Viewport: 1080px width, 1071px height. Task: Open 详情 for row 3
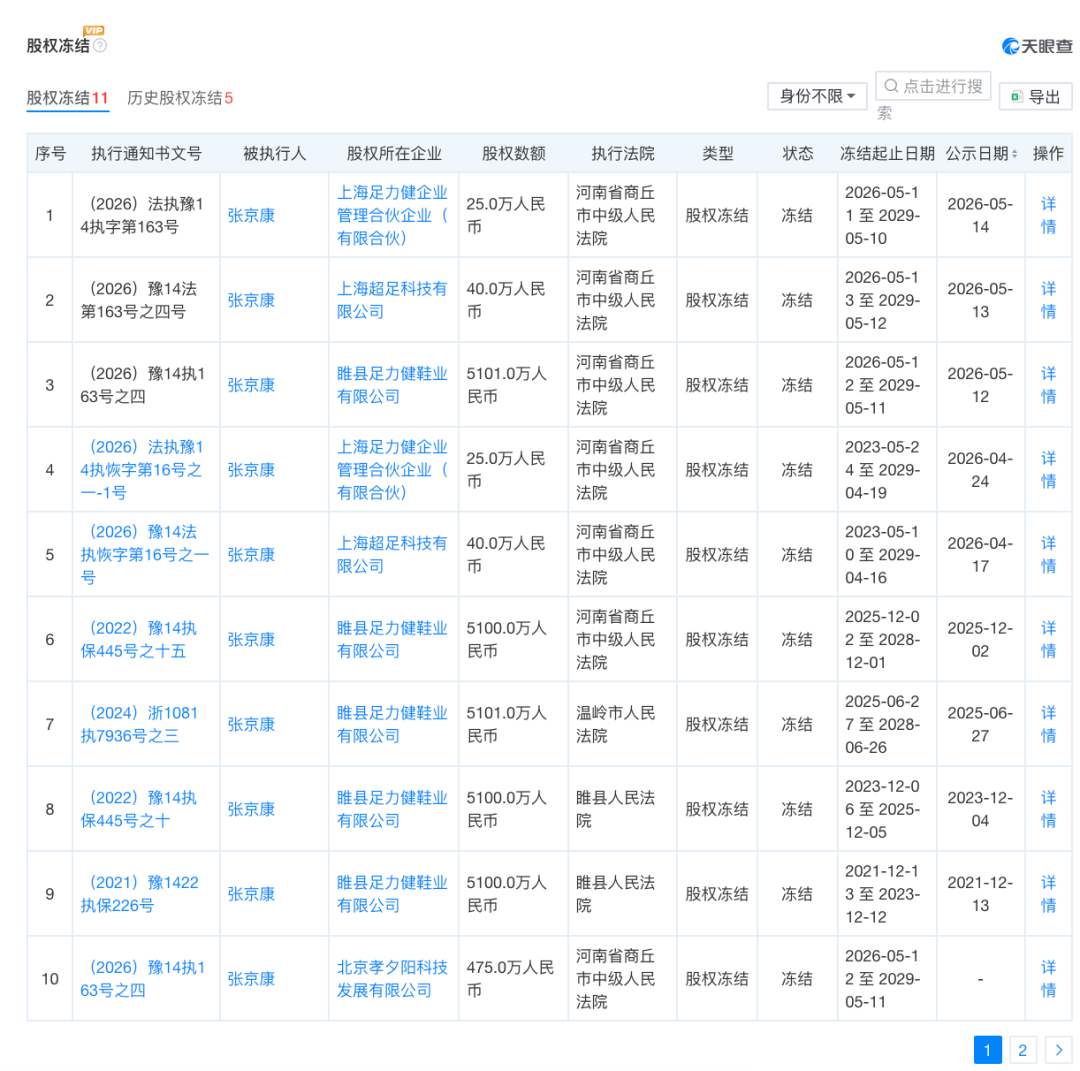pos(1048,384)
